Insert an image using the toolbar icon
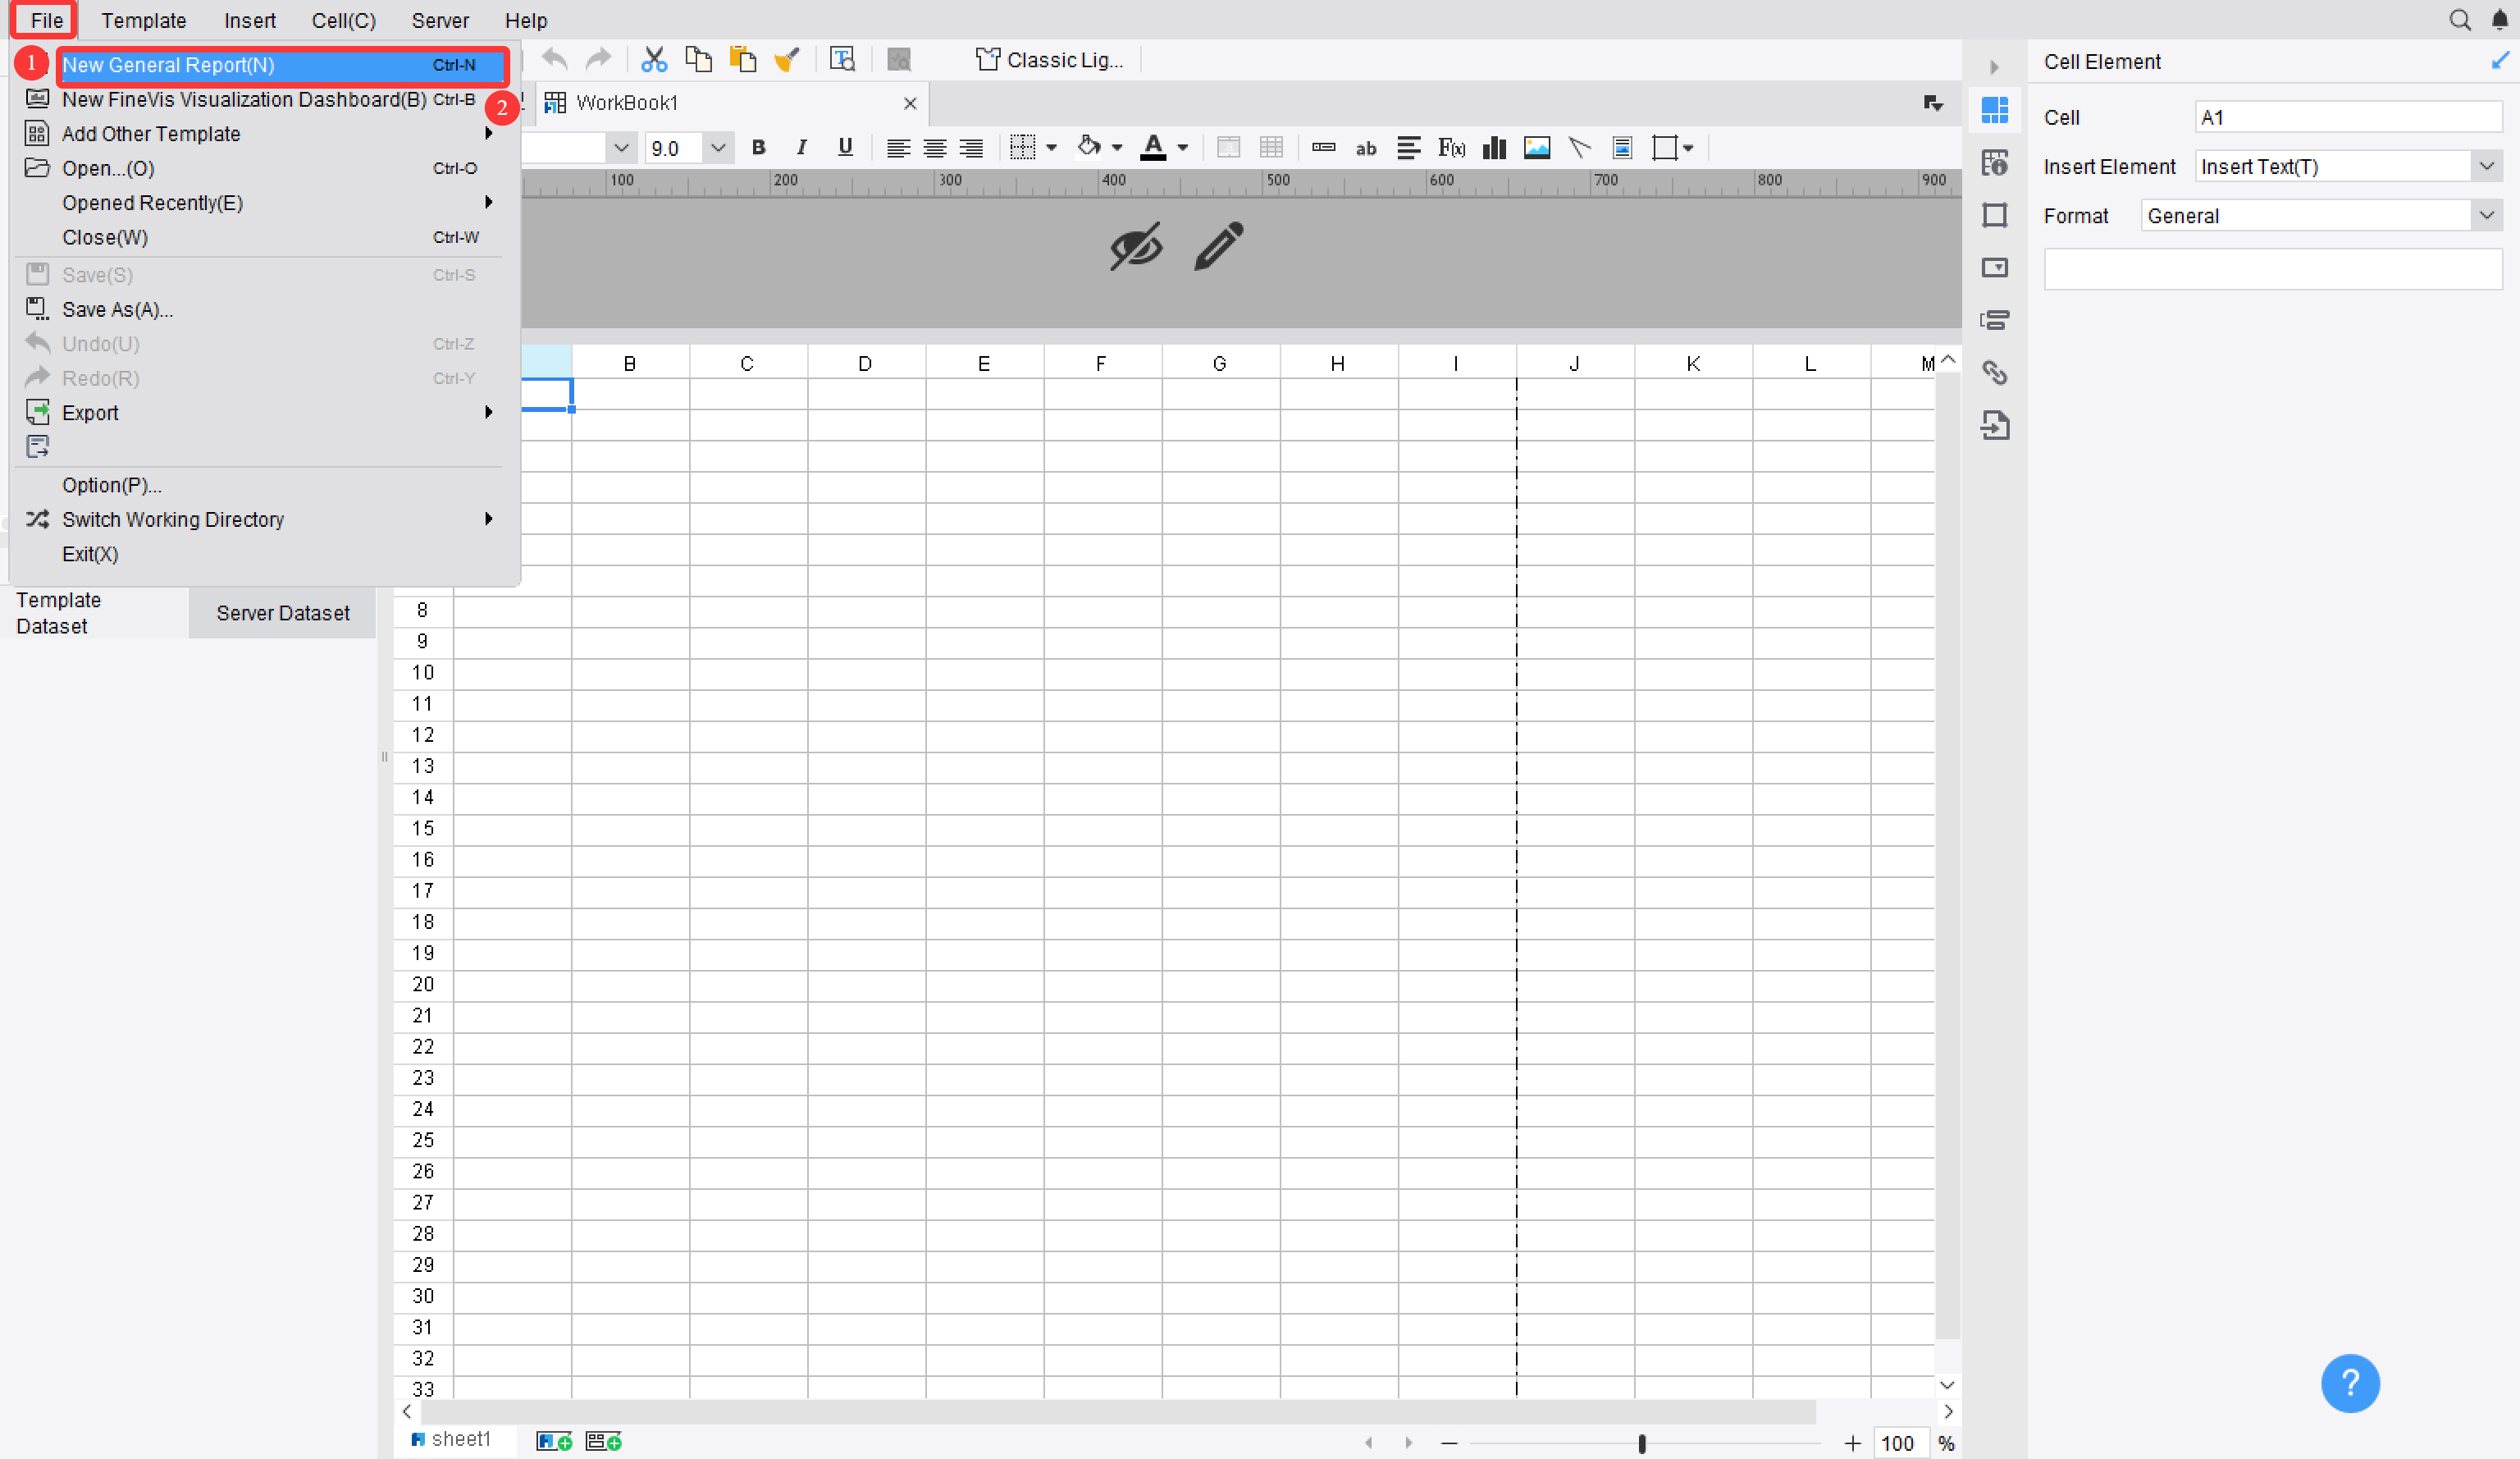 1537,147
